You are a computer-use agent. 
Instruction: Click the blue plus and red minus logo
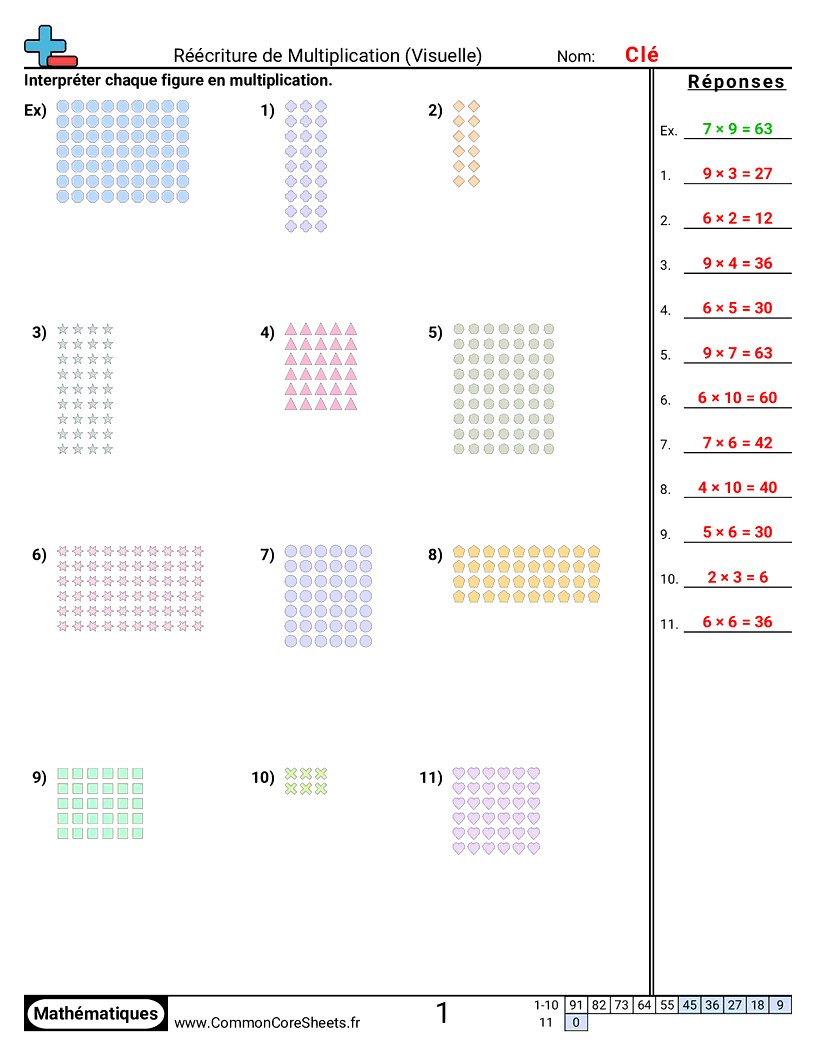pos(49,47)
